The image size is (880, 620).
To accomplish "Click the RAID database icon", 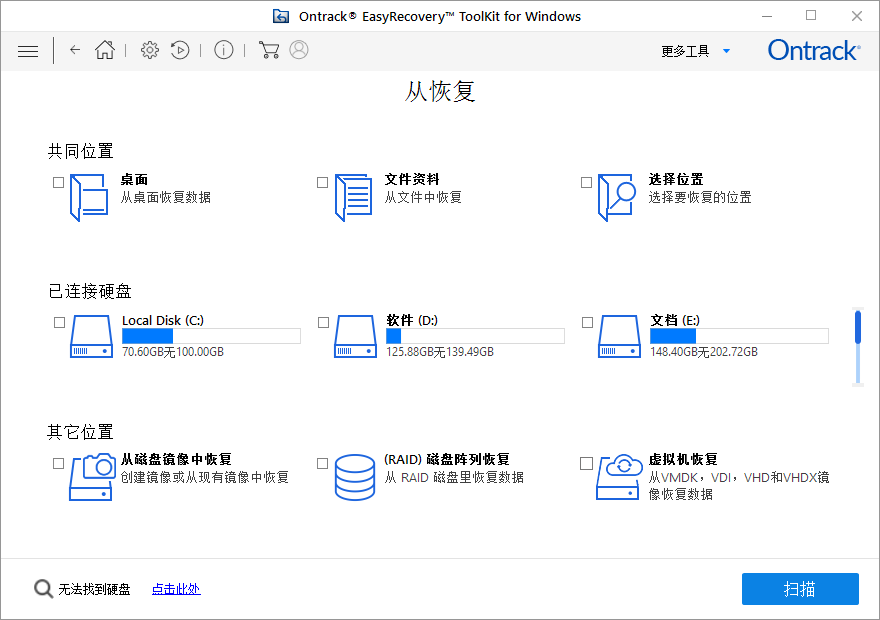I will pos(355,477).
